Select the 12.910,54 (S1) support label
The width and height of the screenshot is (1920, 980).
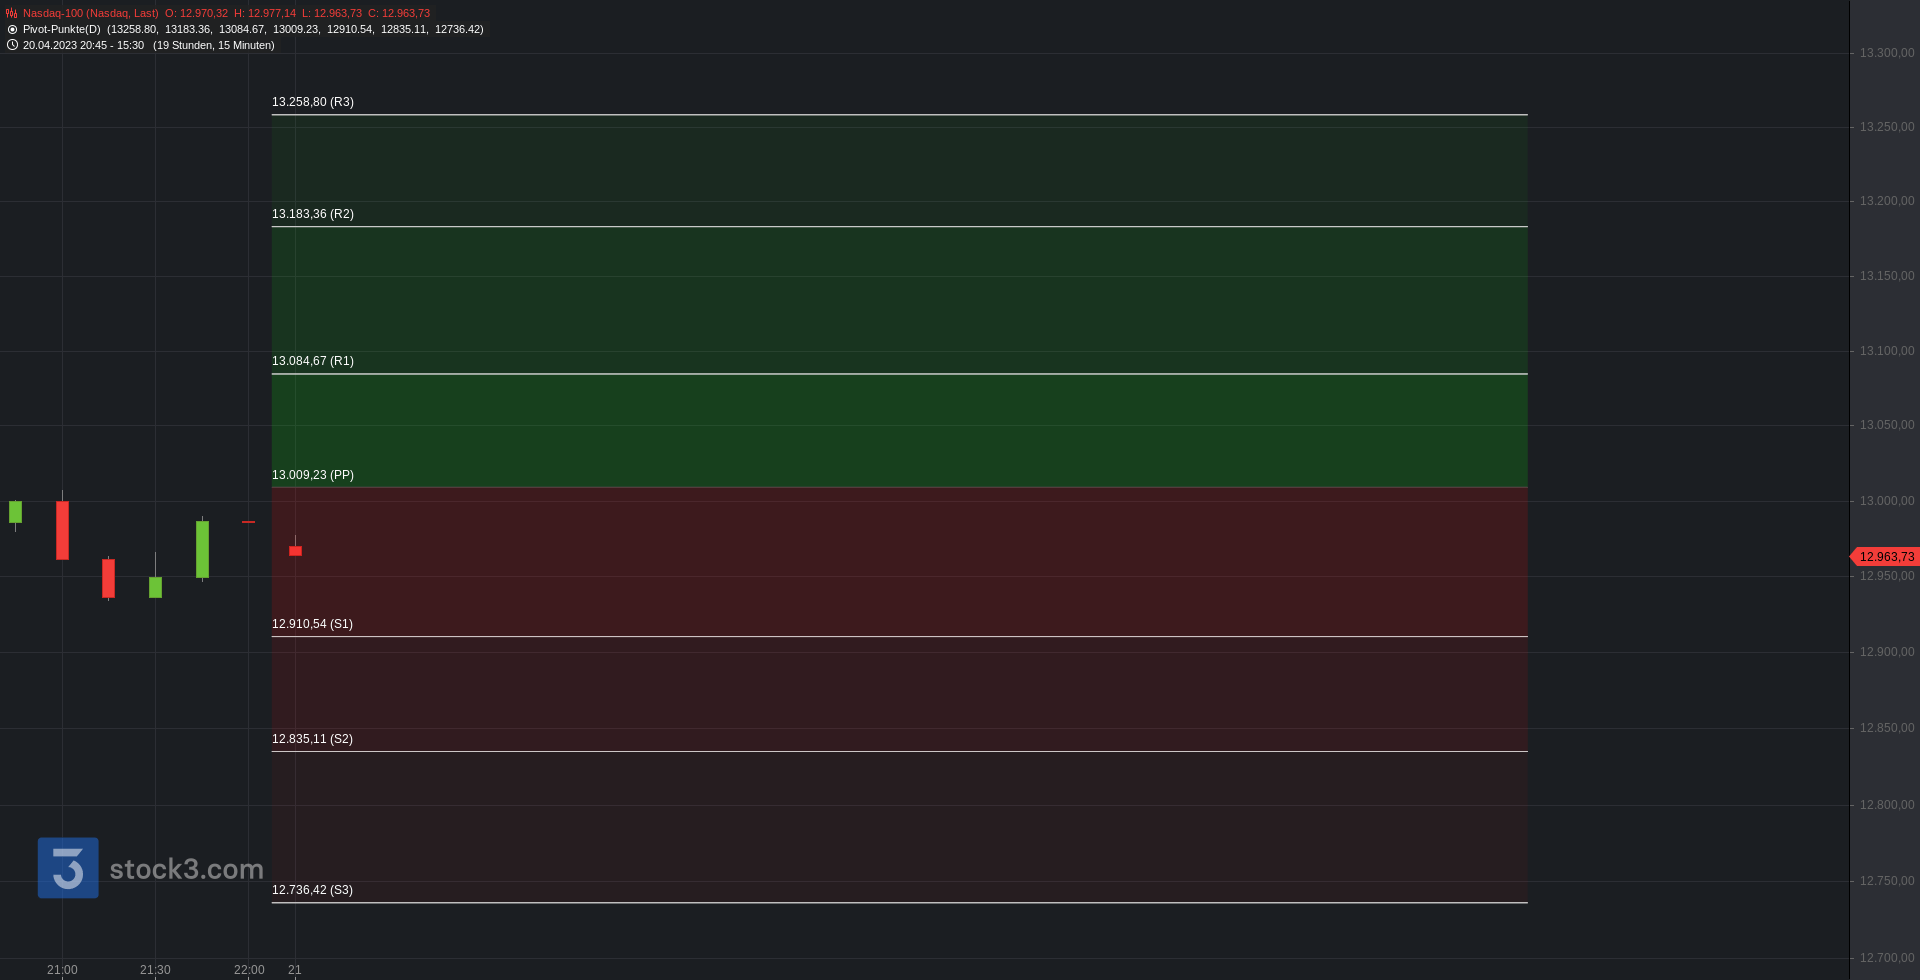pyautogui.click(x=312, y=624)
